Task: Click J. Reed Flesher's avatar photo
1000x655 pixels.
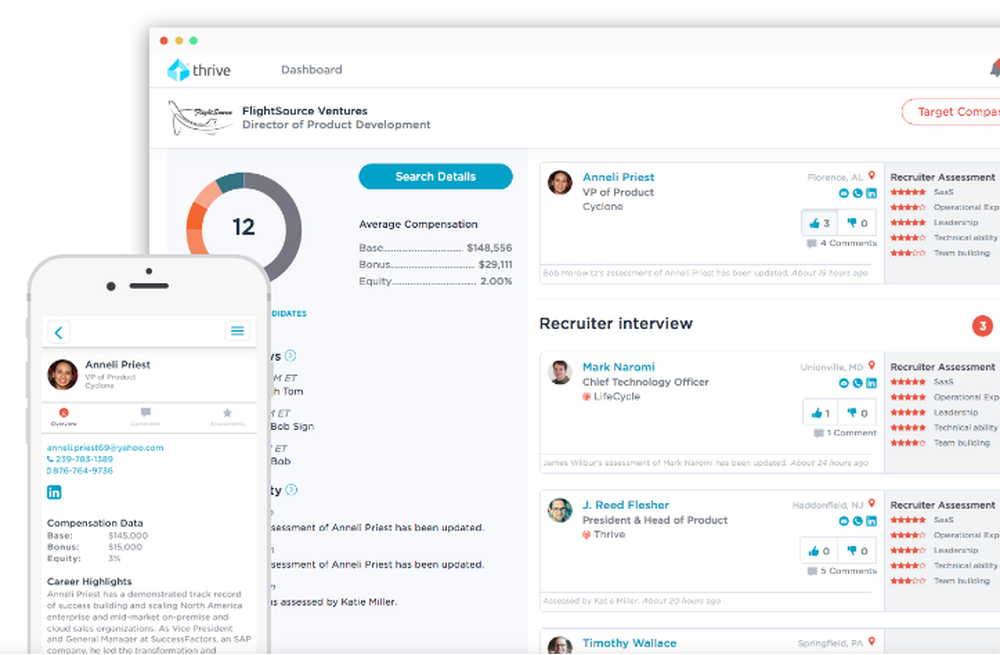Action: point(560,510)
